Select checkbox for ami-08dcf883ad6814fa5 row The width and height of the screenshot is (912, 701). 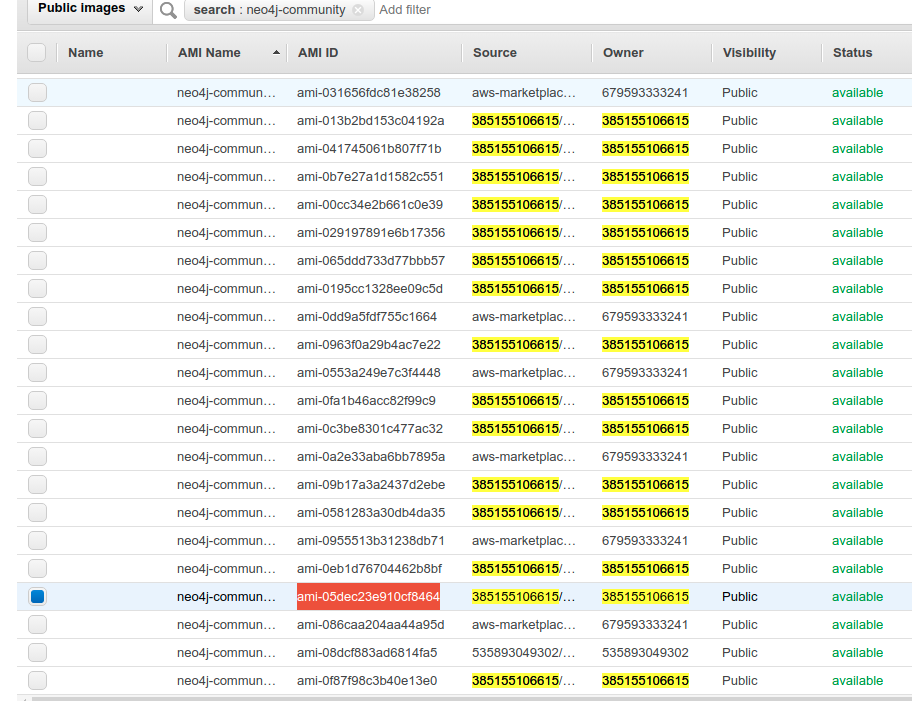37,653
